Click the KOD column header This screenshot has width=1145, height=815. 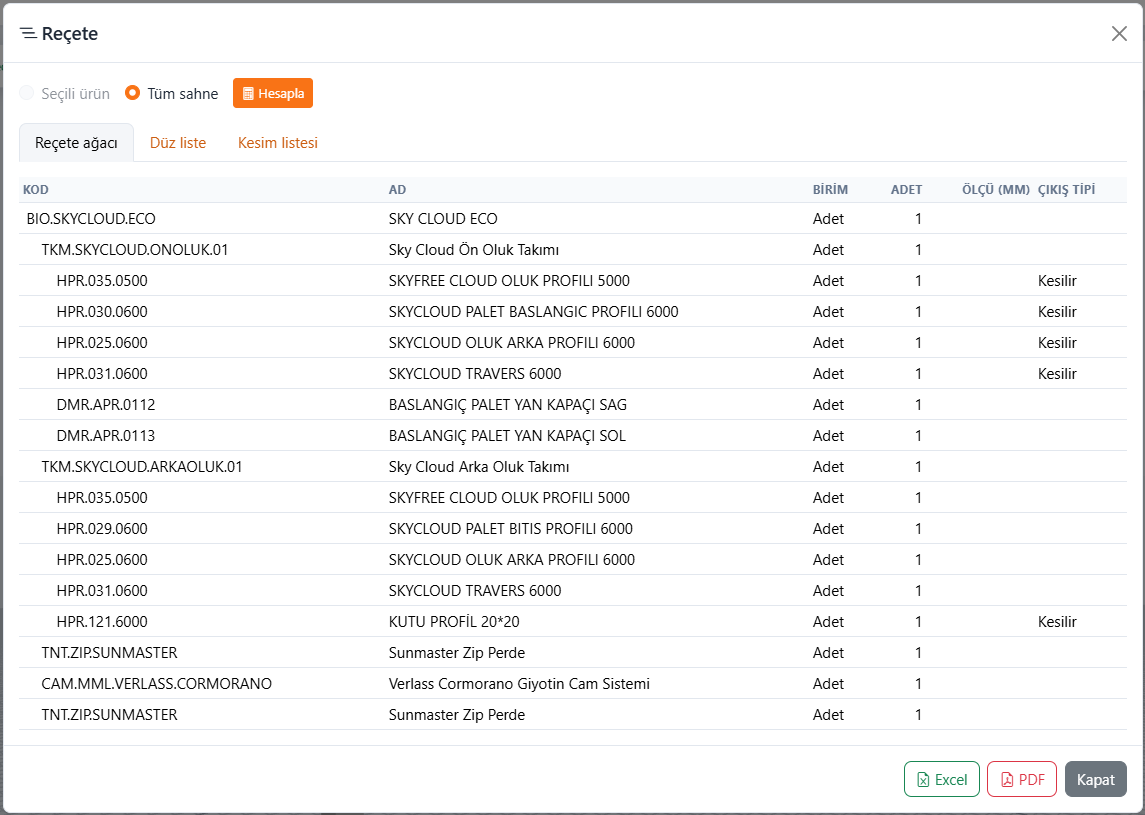point(36,190)
